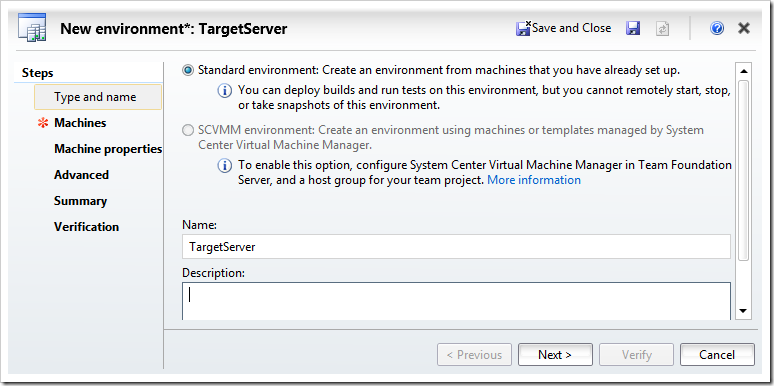
Task: Close the New environment dialog with the X
Action: click(x=744, y=28)
